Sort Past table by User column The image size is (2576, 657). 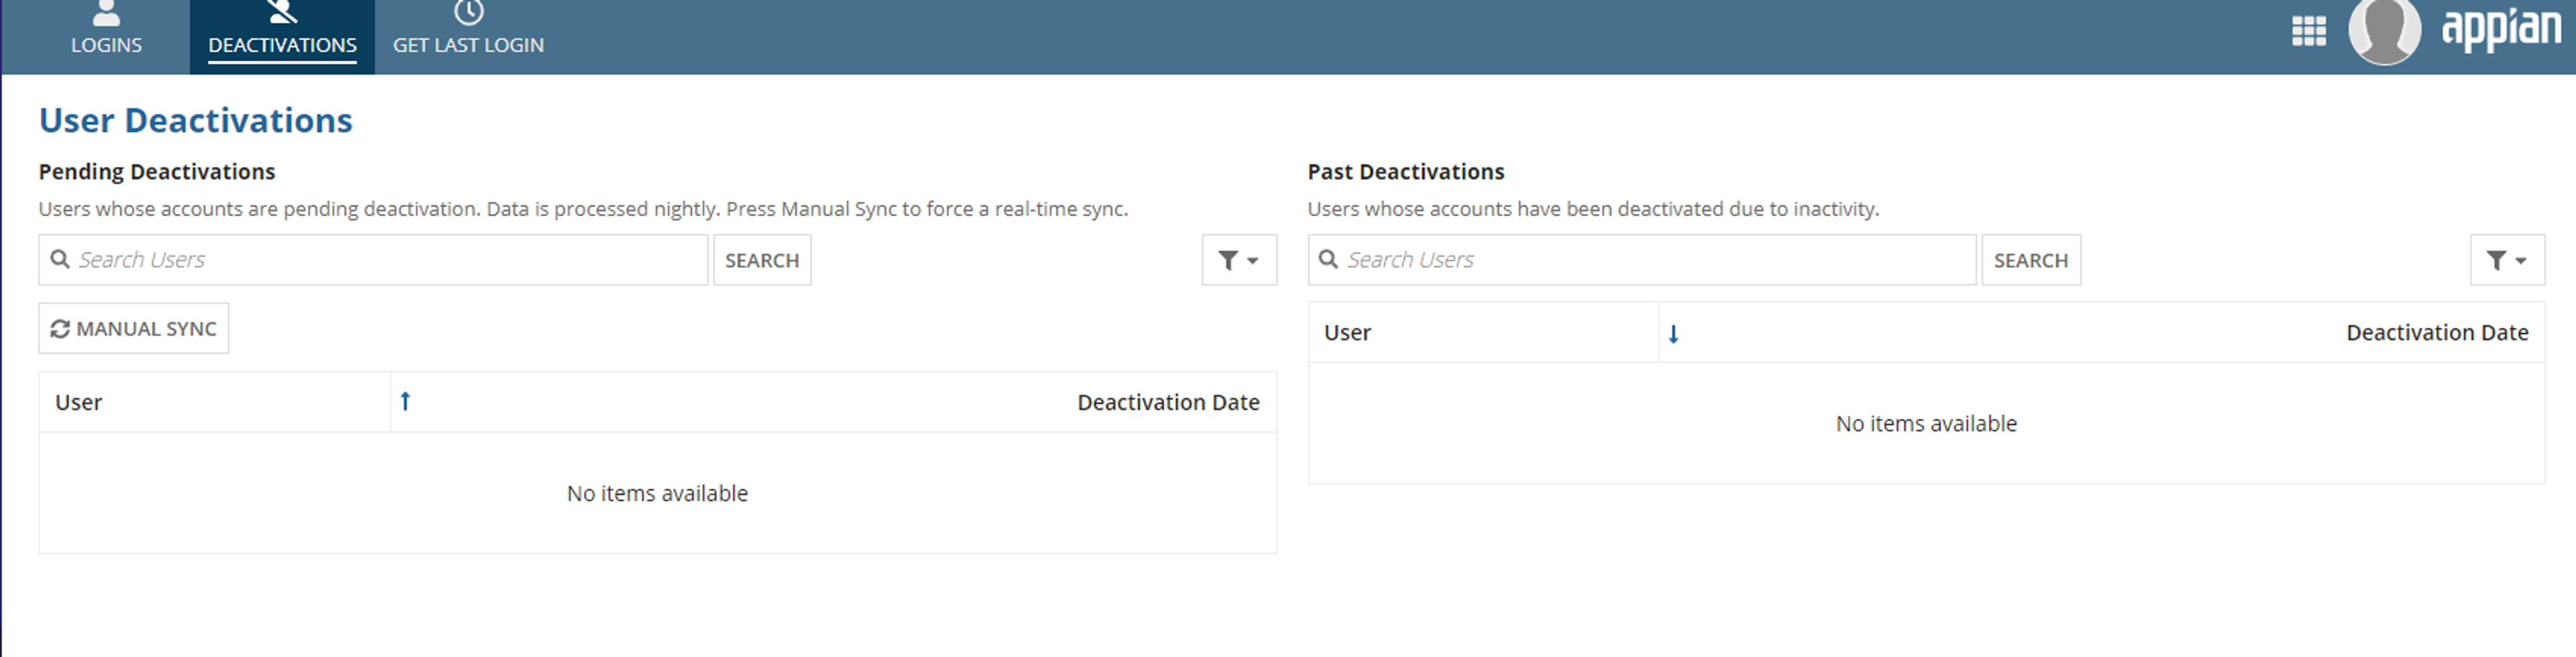pos(1347,332)
